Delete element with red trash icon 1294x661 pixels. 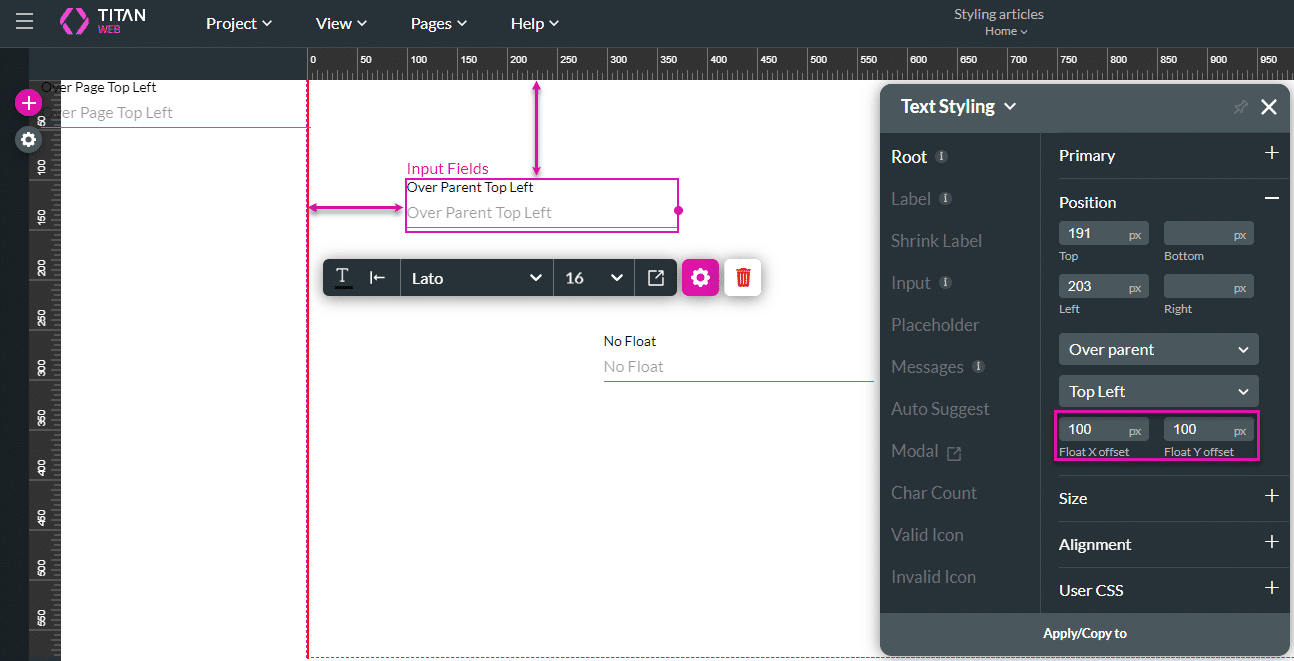pos(743,277)
